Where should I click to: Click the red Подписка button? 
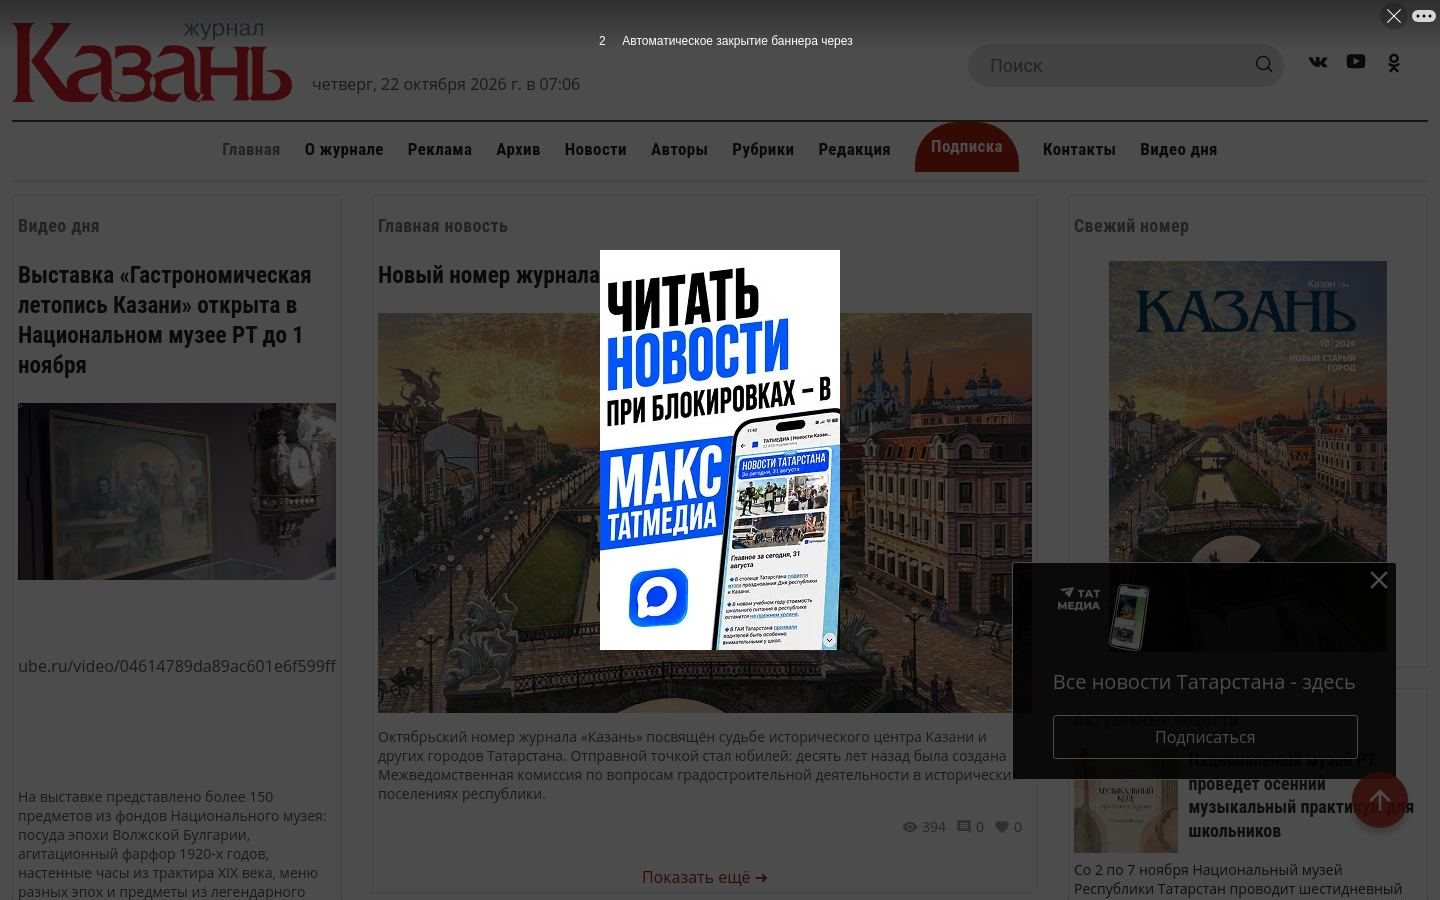[967, 147]
